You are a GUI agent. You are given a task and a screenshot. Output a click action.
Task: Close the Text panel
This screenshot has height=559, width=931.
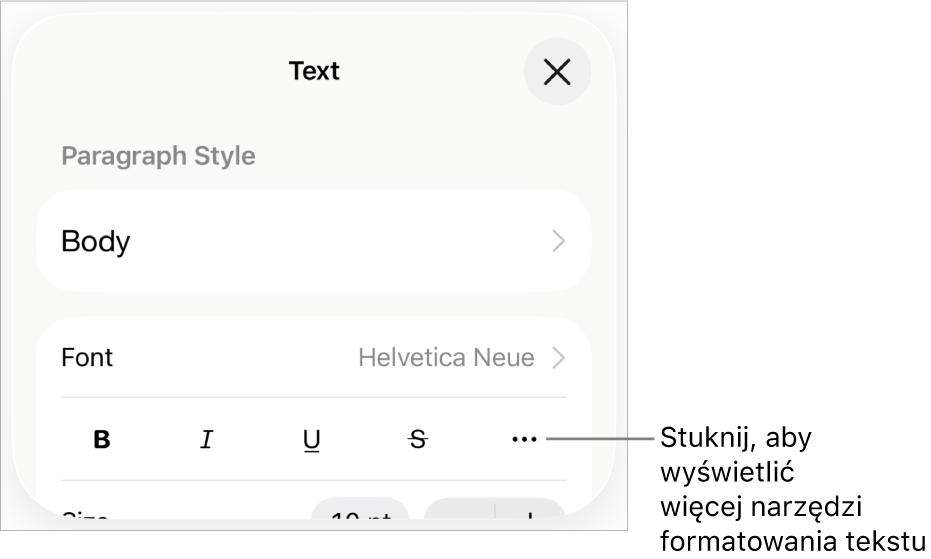(x=557, y=71)
